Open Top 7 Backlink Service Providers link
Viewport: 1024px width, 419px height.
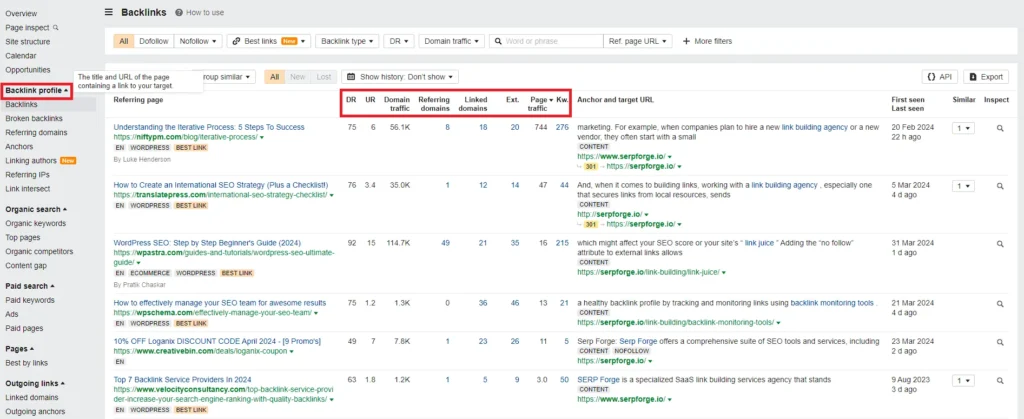coord(182,379)
